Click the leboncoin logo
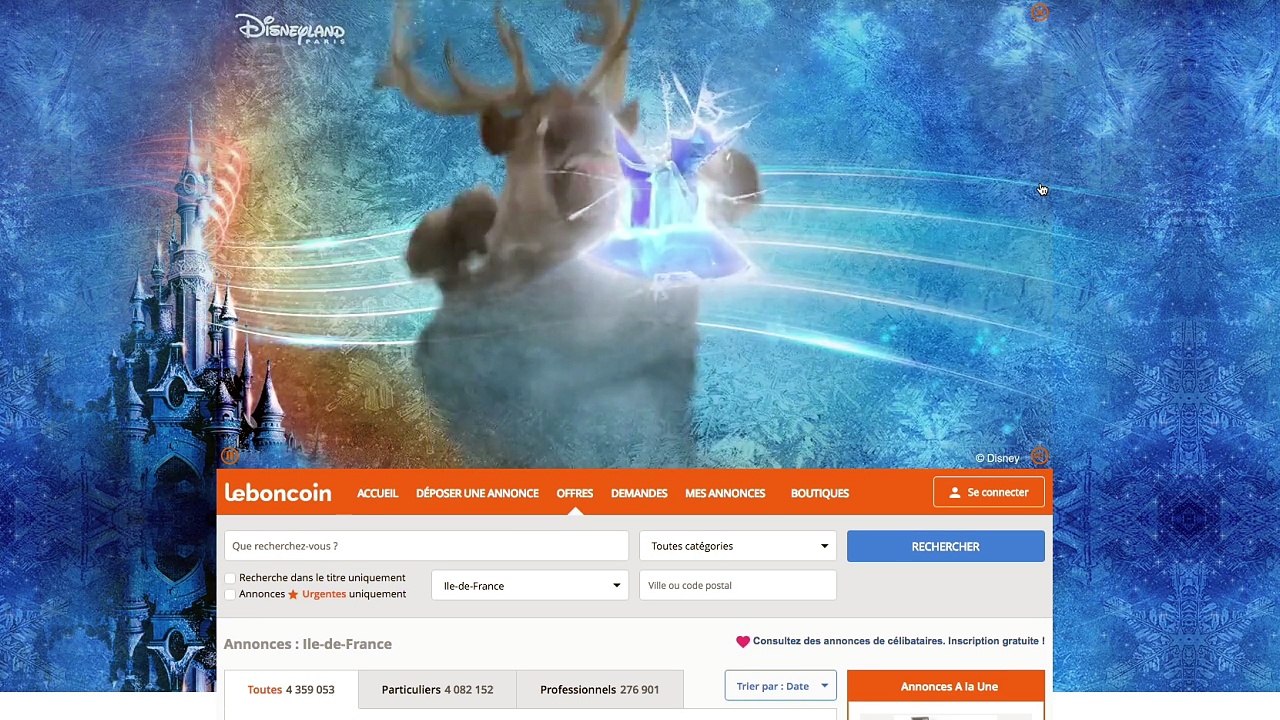1280x720 pixels. pyautogui.click(x=278, y=493)
